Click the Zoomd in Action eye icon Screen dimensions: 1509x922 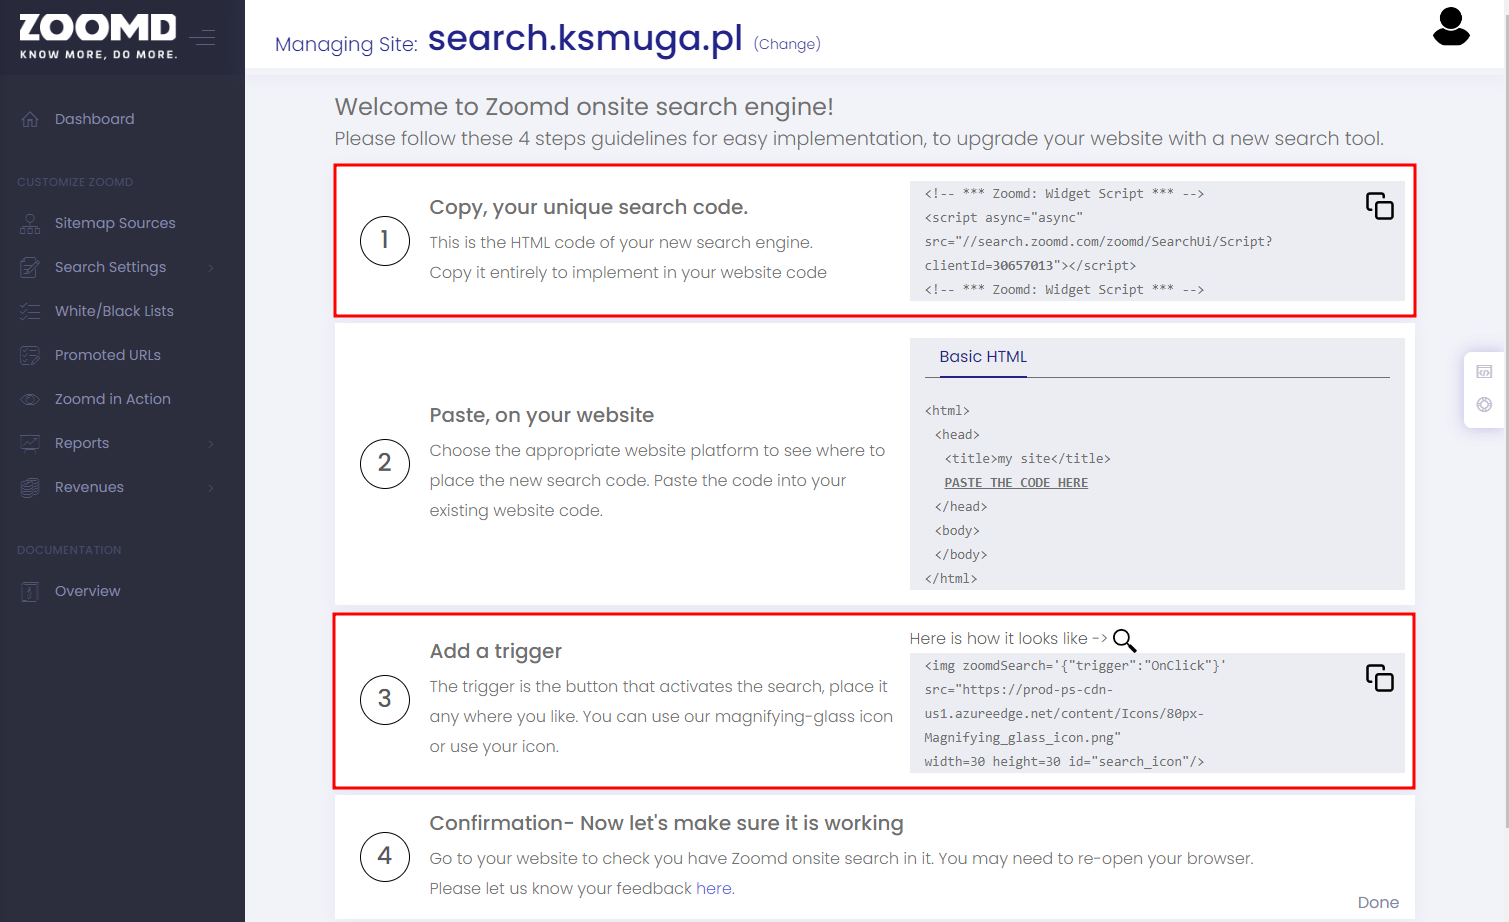coord(30,399)
